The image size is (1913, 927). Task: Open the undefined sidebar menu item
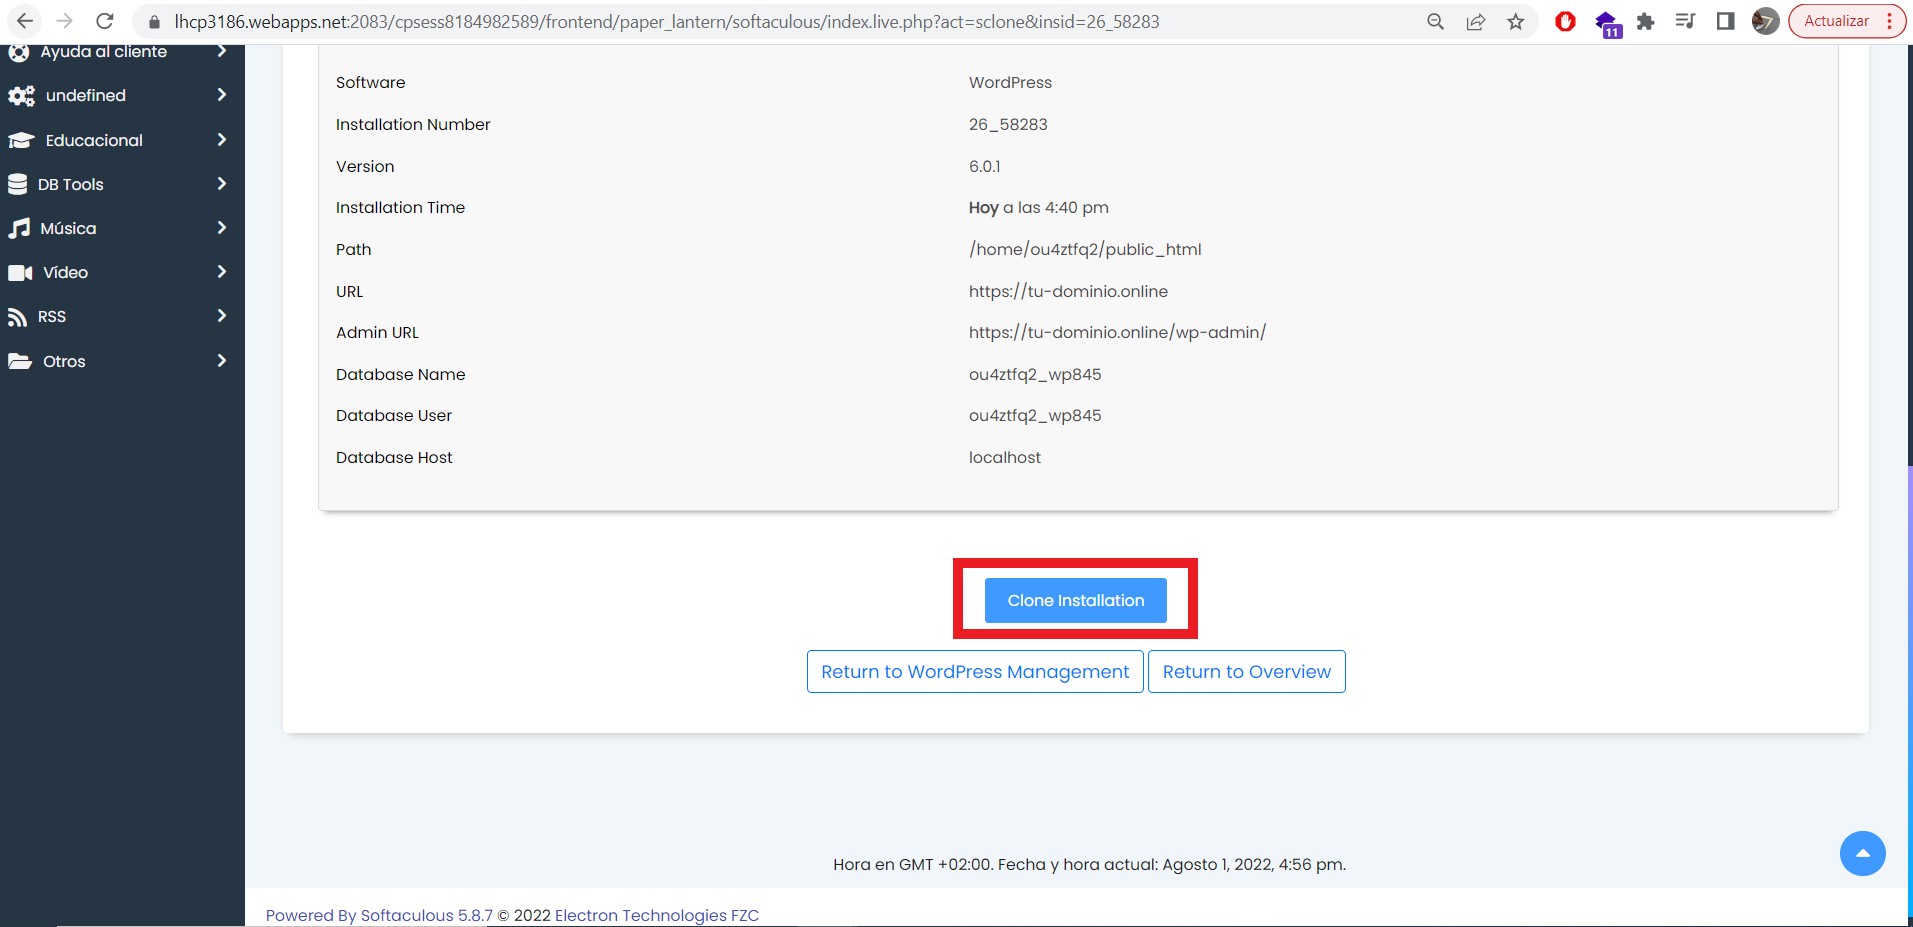tap(122, 96)
